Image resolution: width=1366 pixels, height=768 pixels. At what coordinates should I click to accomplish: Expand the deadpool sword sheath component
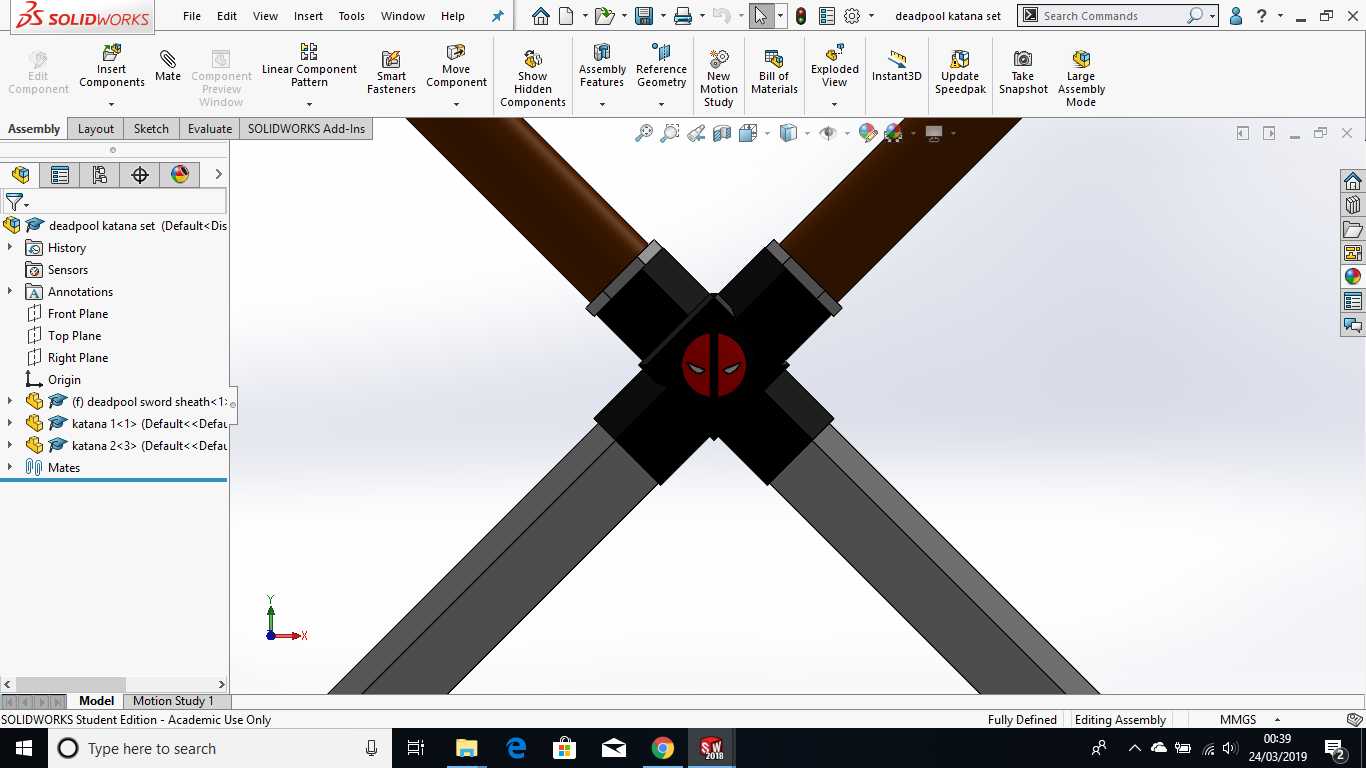(x=10, y=401)
